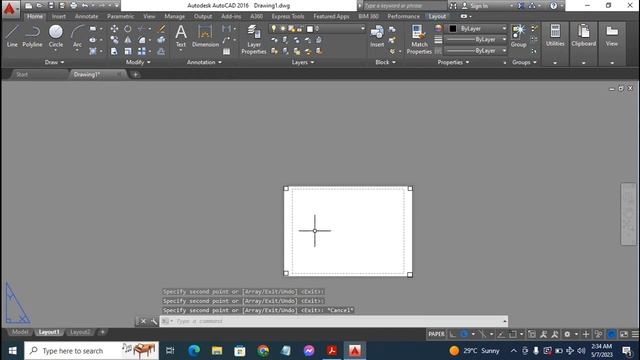Viewport: 640px width, 360px height.
Task: Select the Fillet tool
Action: click(x=142, y=40)
